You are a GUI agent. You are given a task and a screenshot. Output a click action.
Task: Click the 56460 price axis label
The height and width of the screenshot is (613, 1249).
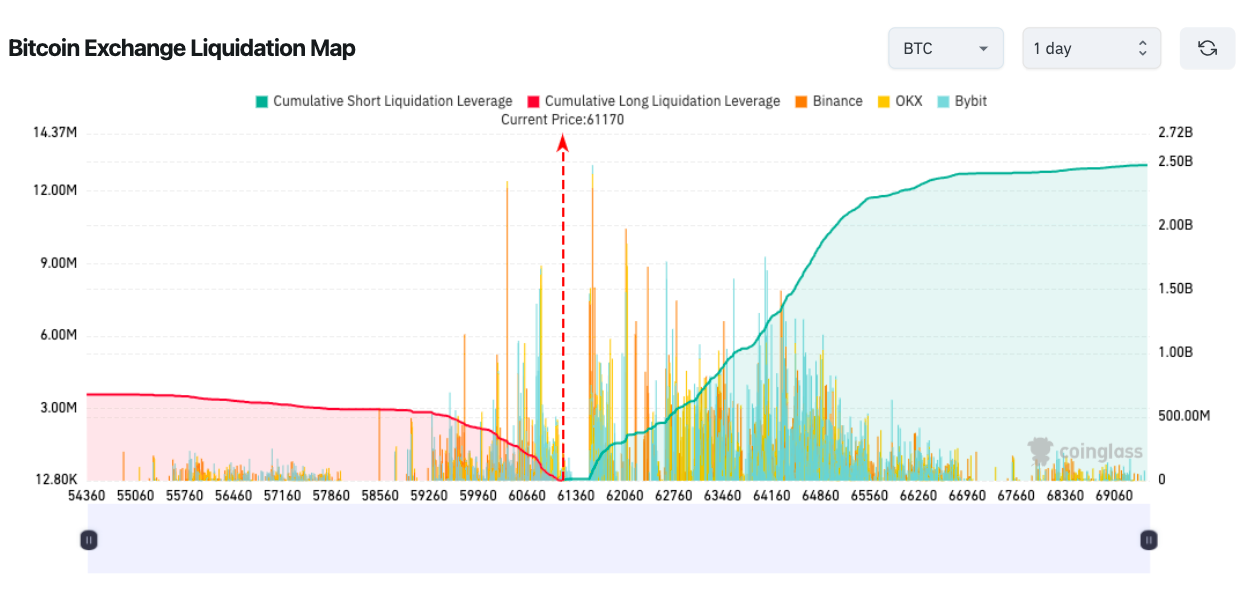233,496
